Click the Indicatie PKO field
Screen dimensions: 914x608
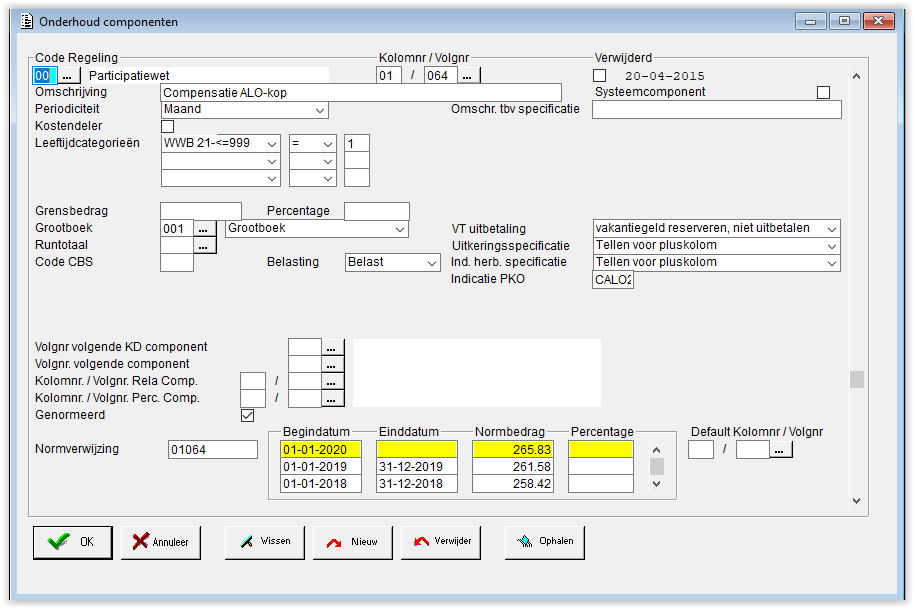(x=613, y=280)
